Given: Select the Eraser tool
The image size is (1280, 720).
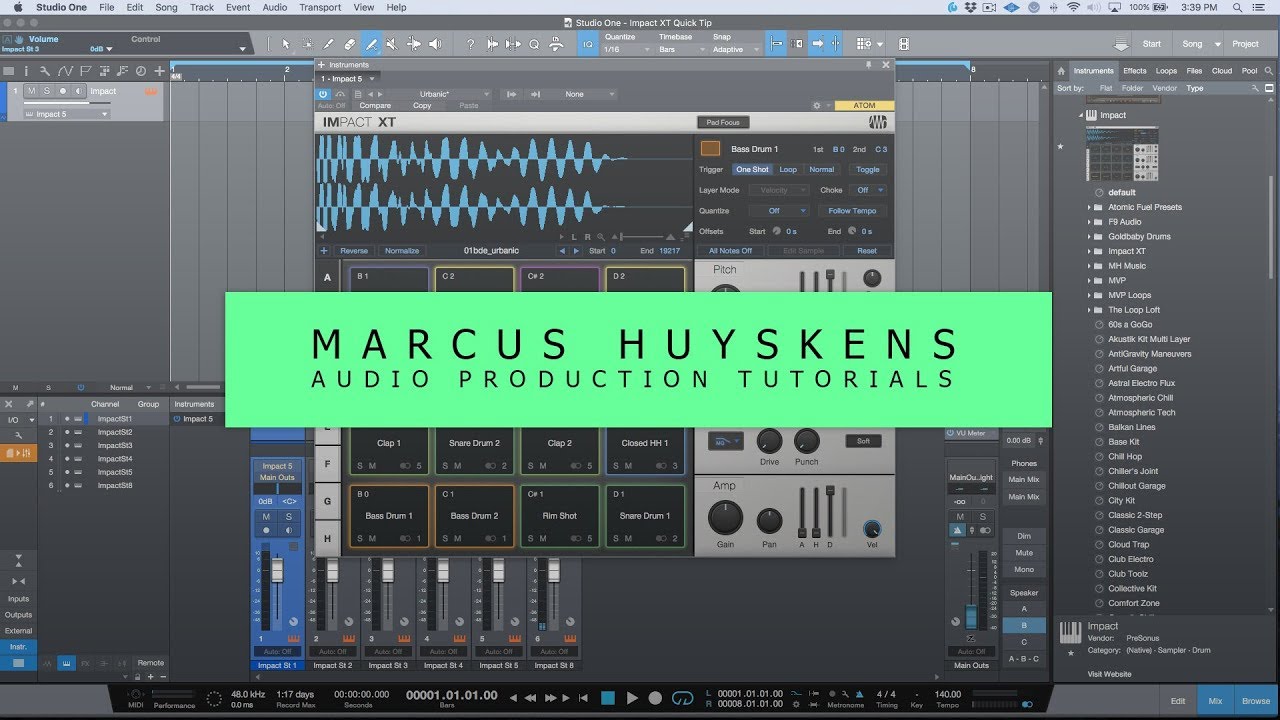Looking at the screenshot, I should pos(349,44).
